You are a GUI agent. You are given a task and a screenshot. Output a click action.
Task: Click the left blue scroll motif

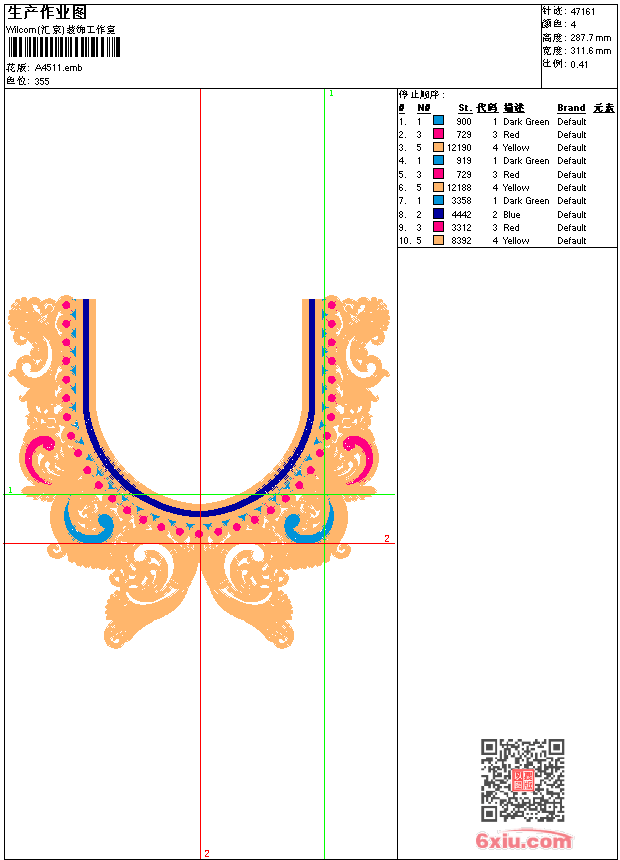pyautogui.click(x=88, y=524)
